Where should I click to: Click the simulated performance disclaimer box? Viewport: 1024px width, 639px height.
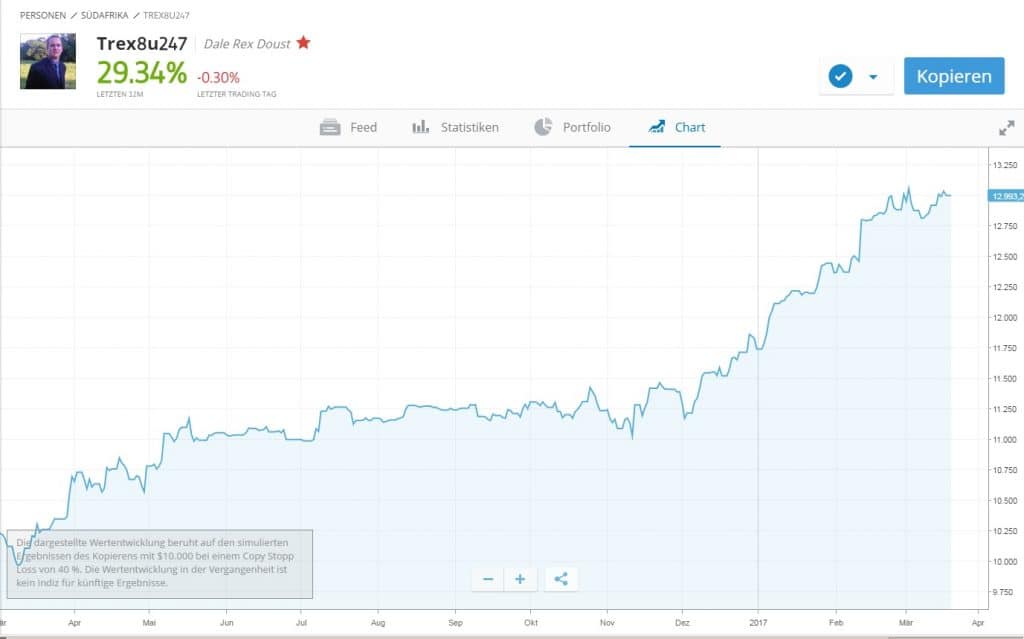click(160, 564)
